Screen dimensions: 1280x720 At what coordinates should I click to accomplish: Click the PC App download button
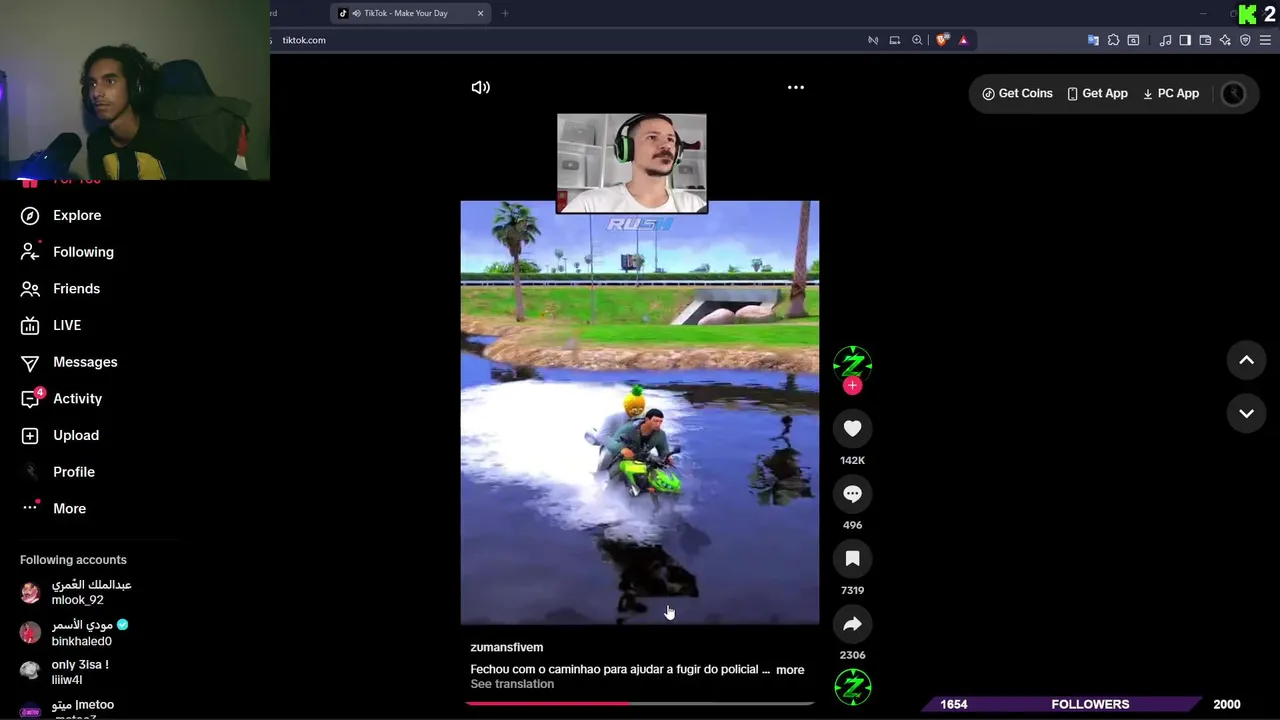coord(1170,93)
